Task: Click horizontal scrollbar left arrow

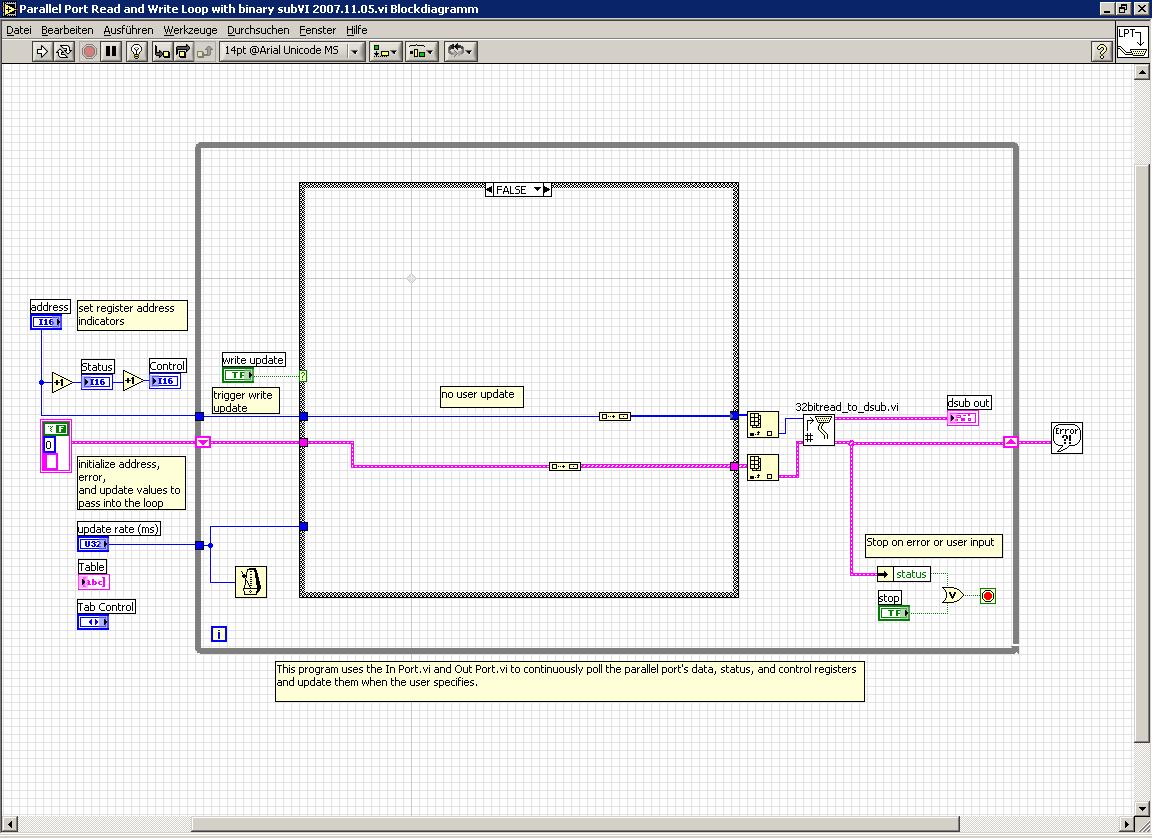Action: pyautogui.click(x=10, y=824)
